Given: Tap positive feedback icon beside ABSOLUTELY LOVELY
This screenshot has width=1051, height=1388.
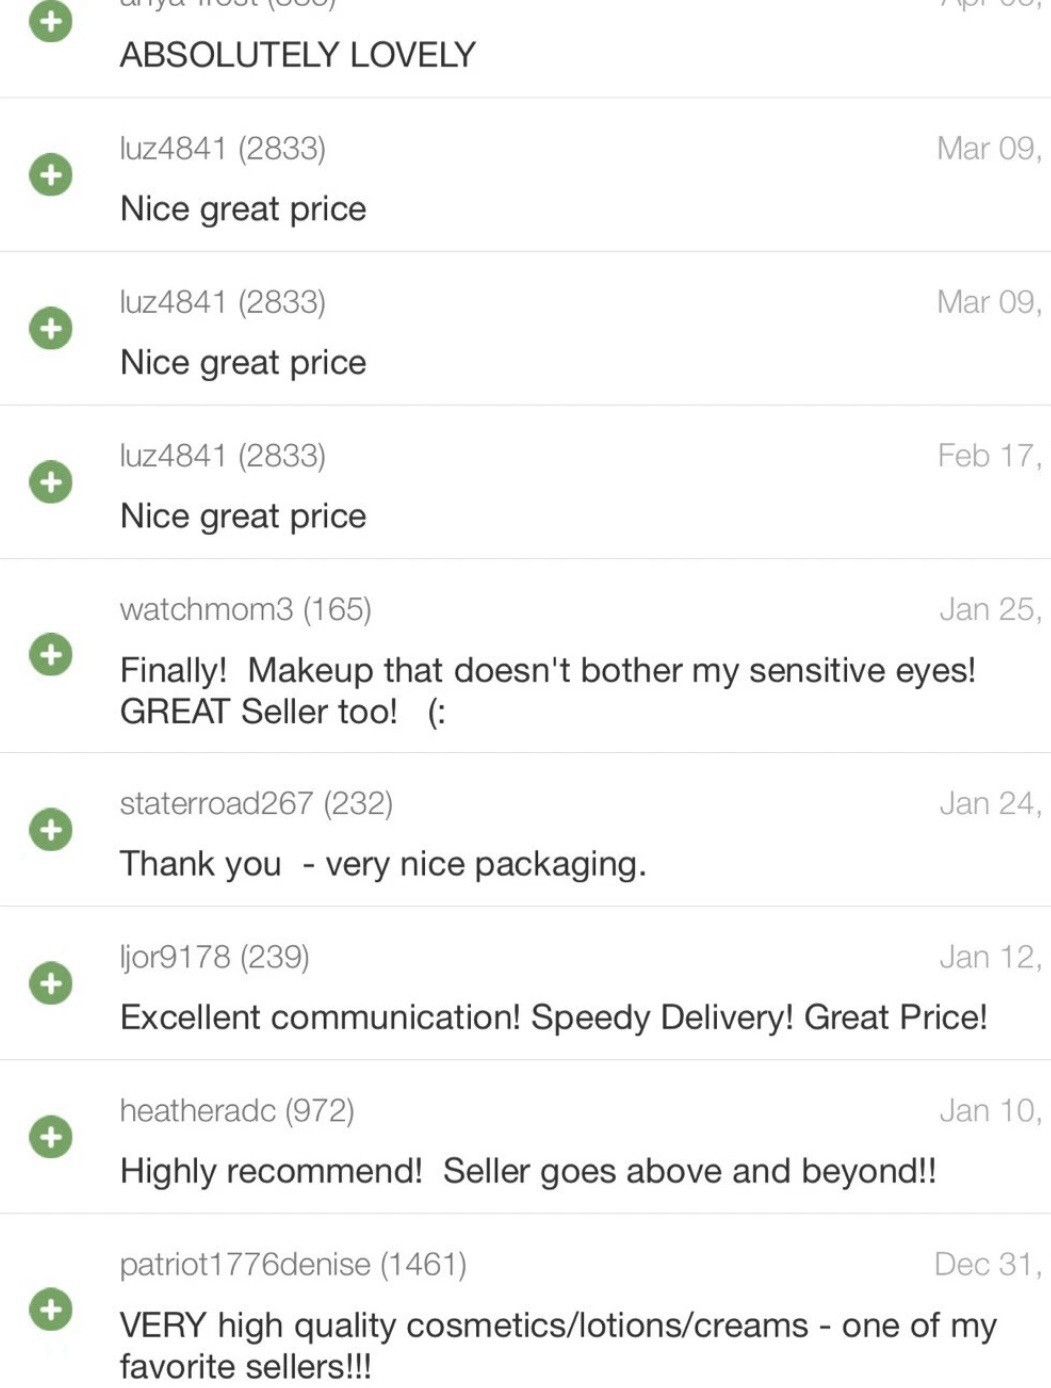Looking at the screenshot, I should click(x=50, y=21).
